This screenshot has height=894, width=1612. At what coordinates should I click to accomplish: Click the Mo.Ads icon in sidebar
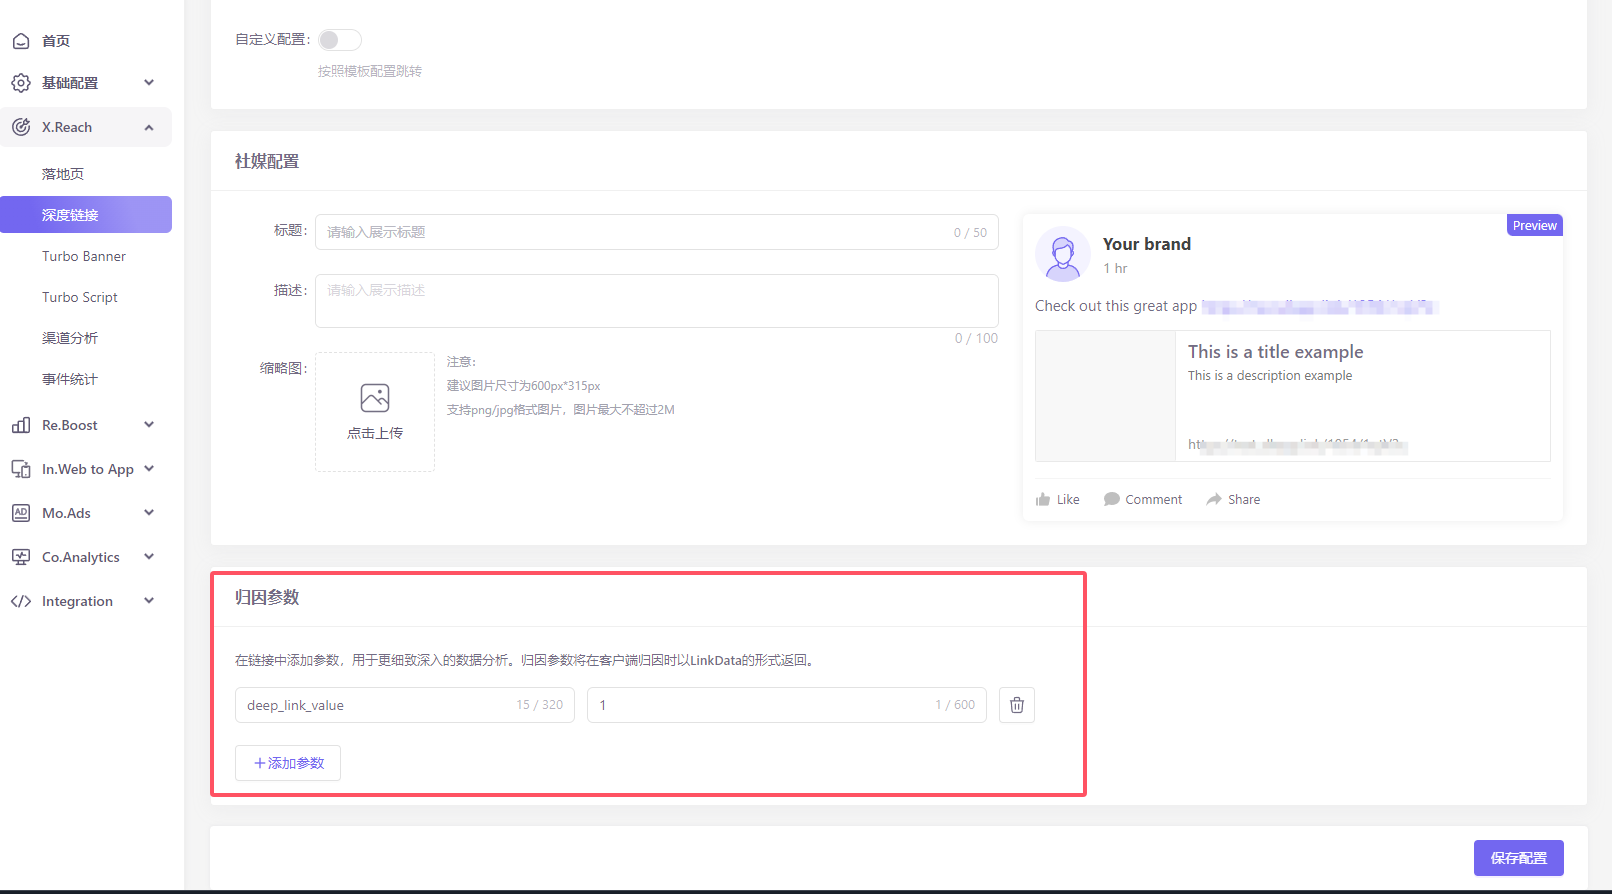[x=21, y=513]
